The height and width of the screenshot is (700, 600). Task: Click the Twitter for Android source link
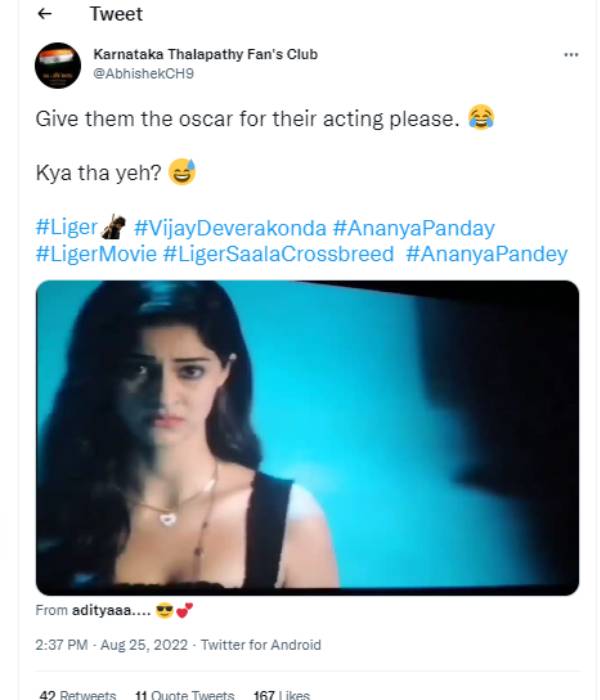(x=261, y=645)
